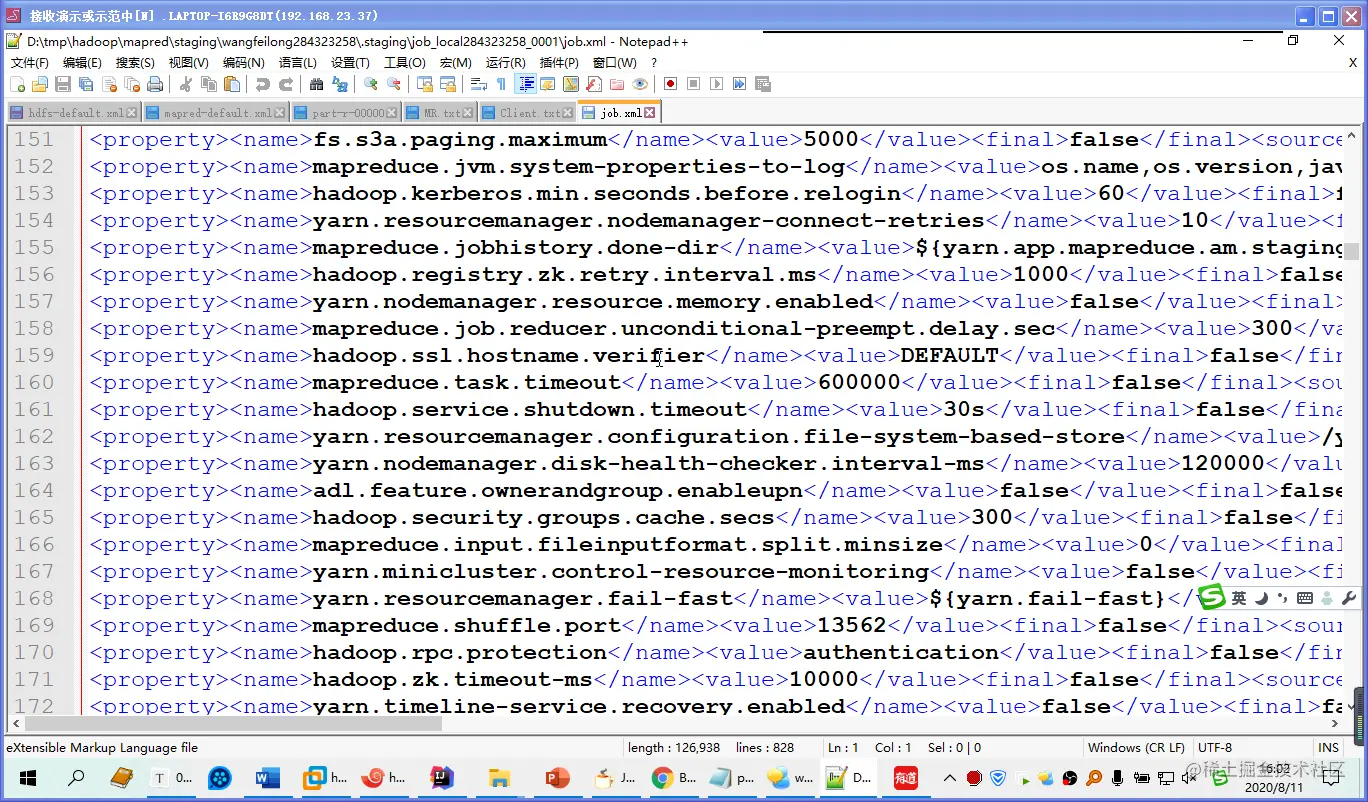The image size is (1368, 802).
Task: Play back the recorded macro
Action: coord(716,84)
